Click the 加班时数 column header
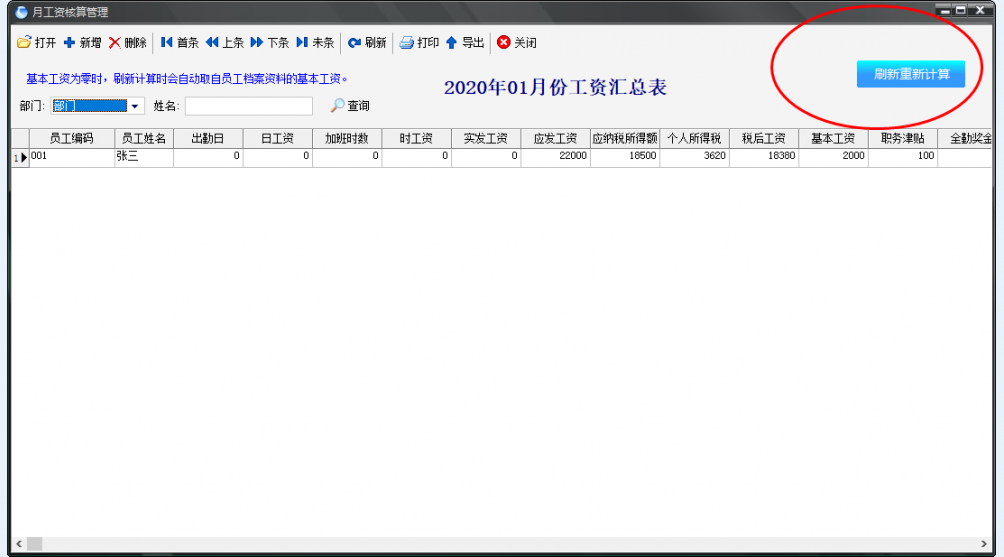The image size is (1004, 557). pos(347,138)
